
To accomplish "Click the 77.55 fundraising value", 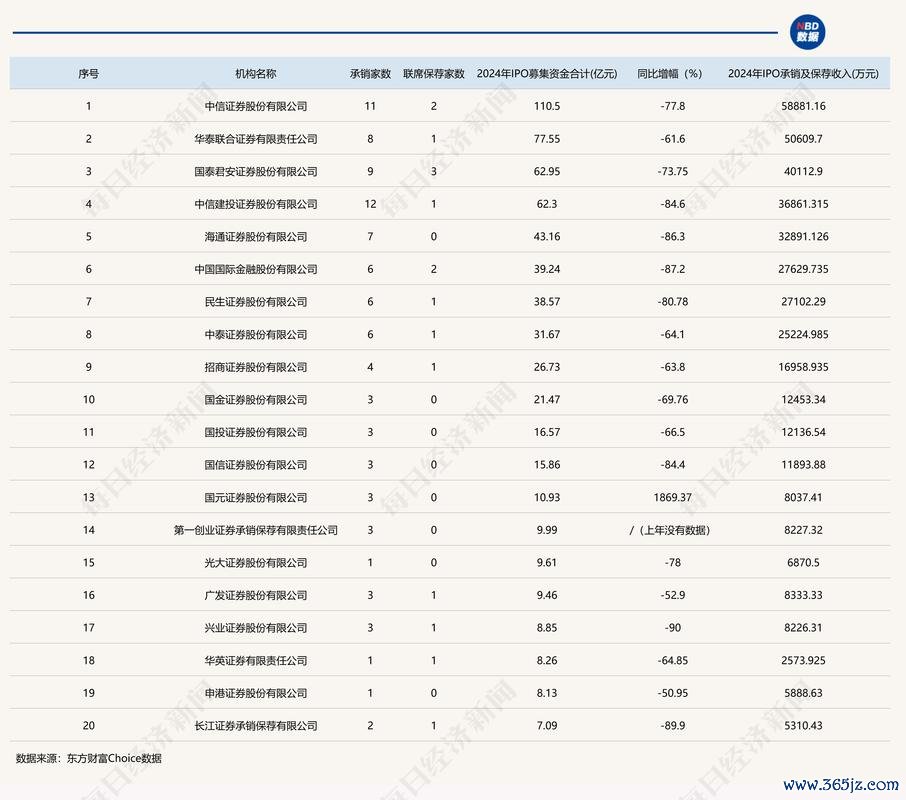I will [547, 139].
